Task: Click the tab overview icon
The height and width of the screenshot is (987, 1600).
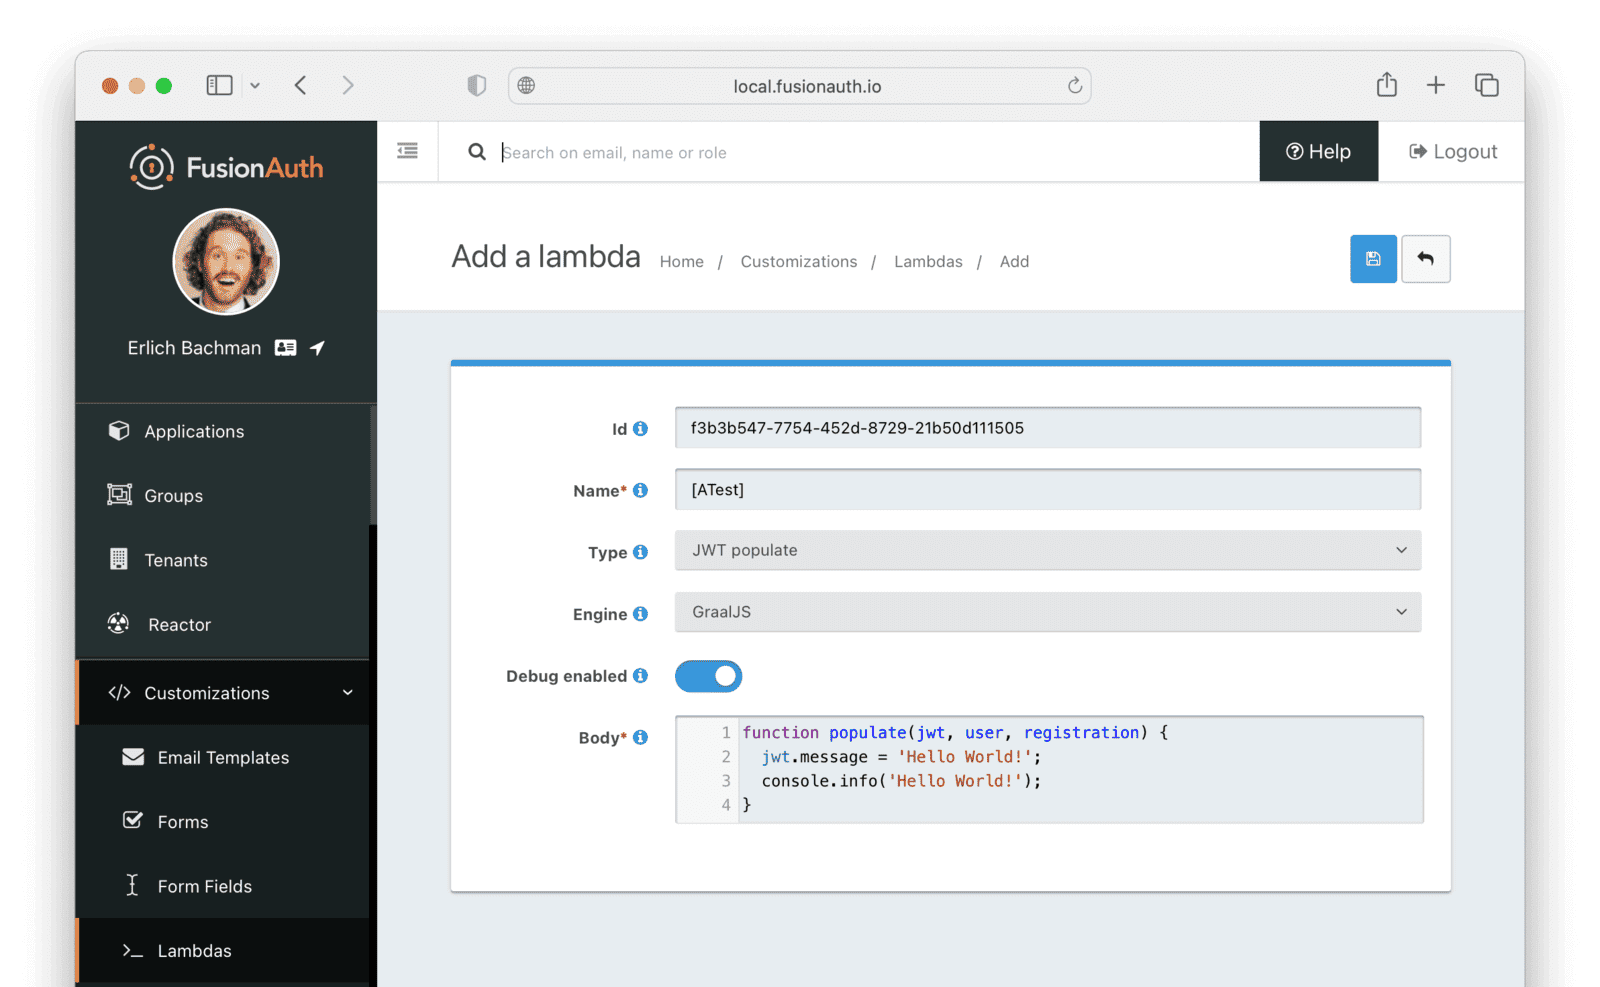Action: tap(1487, 86)
